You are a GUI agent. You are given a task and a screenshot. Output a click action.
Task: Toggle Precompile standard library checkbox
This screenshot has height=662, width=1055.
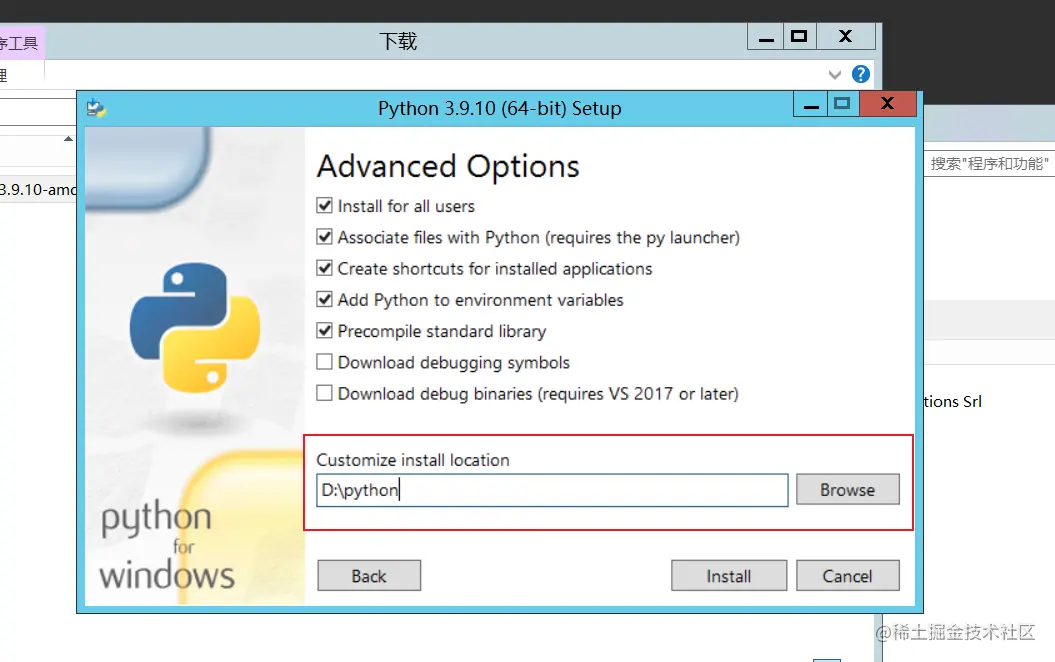point(324,331)
